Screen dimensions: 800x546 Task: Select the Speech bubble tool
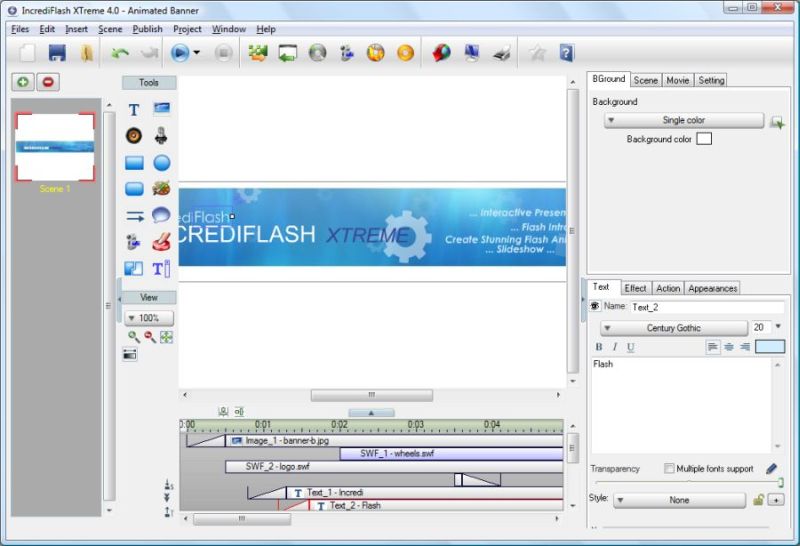(161, 215)
